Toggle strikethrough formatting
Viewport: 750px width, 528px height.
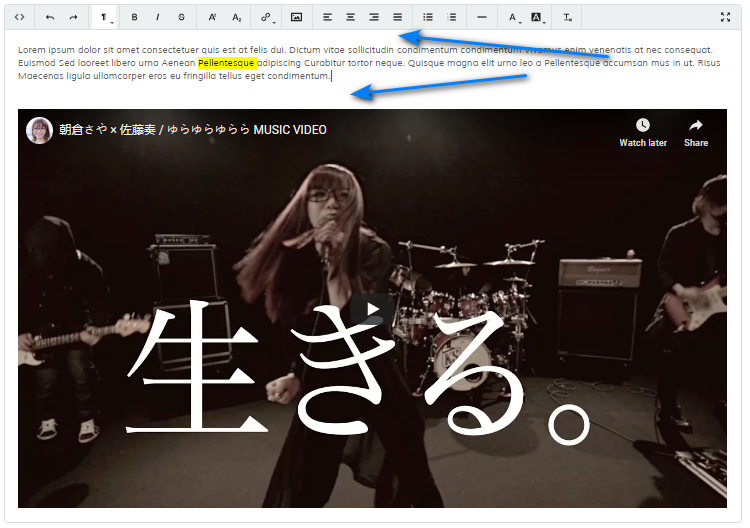[x=181, y=17]
